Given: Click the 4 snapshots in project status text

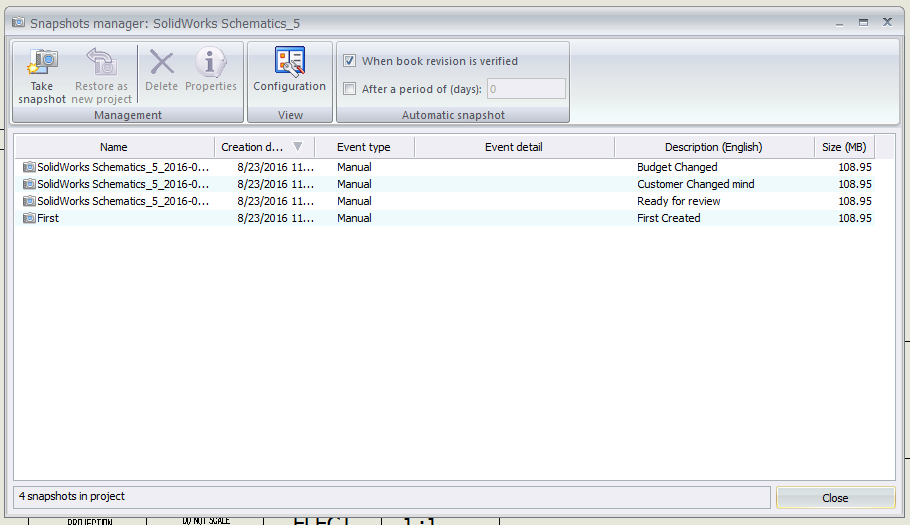Looking at the screenshot, I should click(72, 497).
